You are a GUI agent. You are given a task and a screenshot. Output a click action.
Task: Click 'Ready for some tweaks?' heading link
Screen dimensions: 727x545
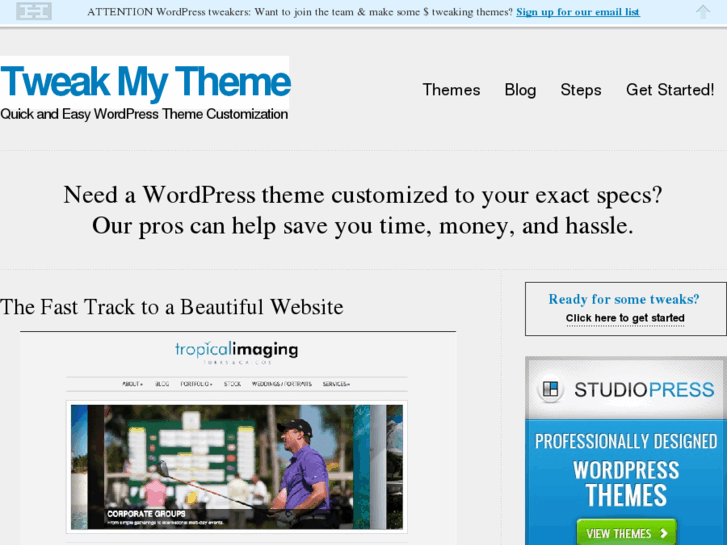pos(624,299)
